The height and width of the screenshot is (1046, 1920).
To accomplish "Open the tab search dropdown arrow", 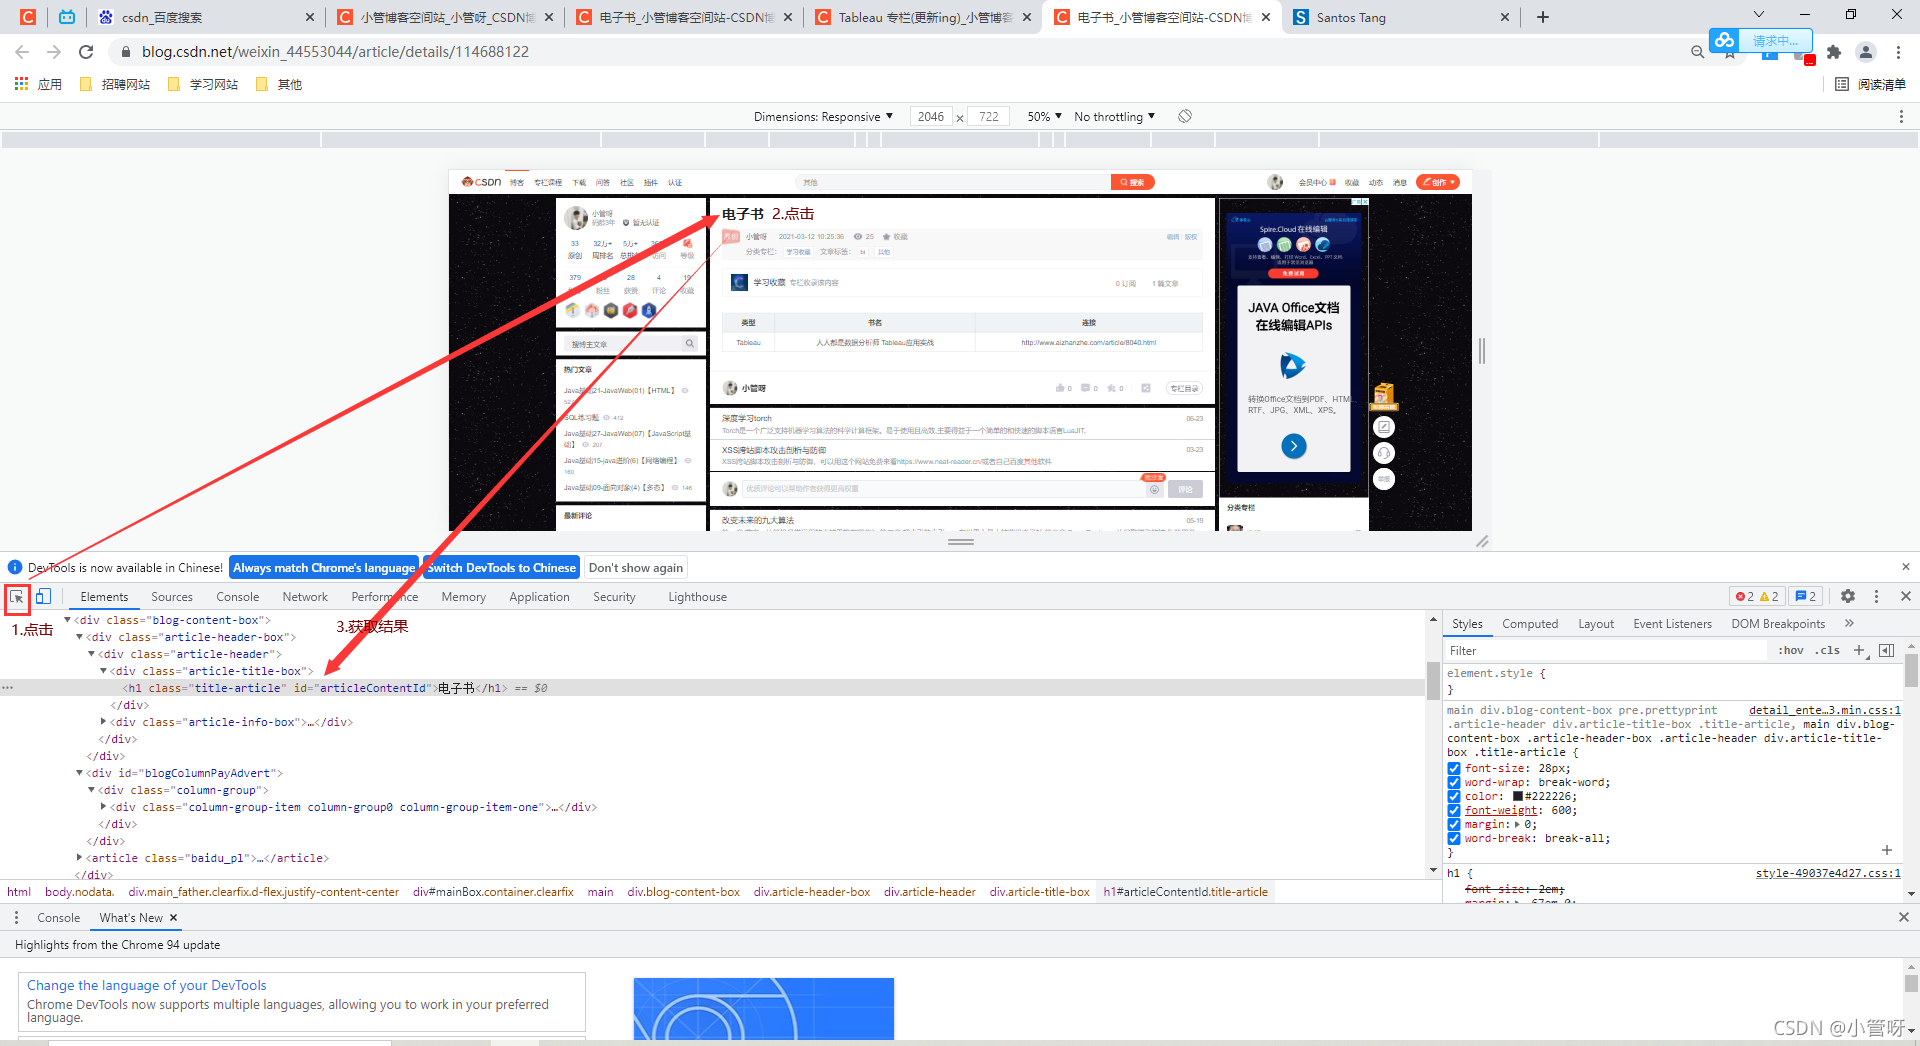I will [x=1759, y=14].
